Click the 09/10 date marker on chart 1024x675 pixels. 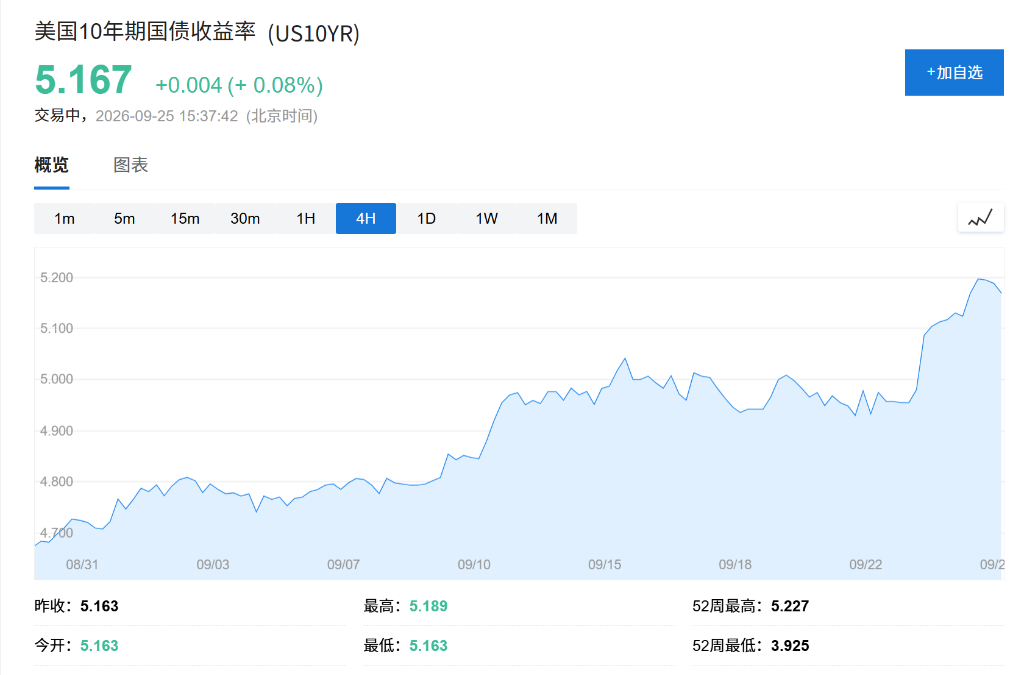(474, 564)
